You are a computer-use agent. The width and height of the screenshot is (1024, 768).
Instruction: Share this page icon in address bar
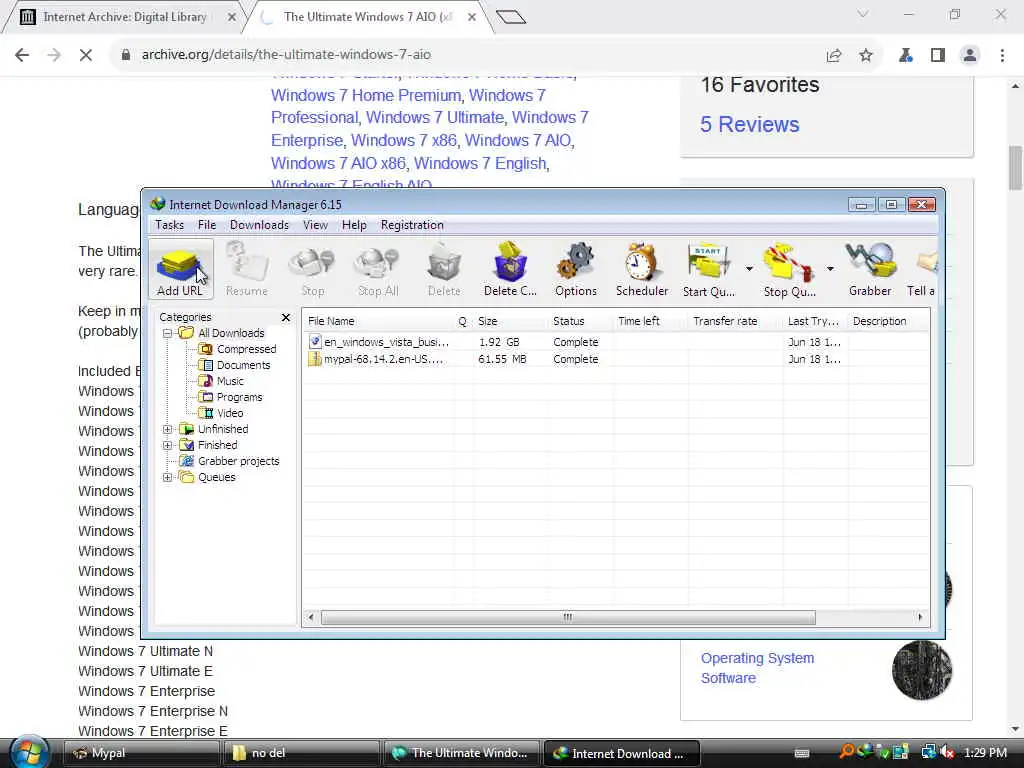tap(834, 56)
